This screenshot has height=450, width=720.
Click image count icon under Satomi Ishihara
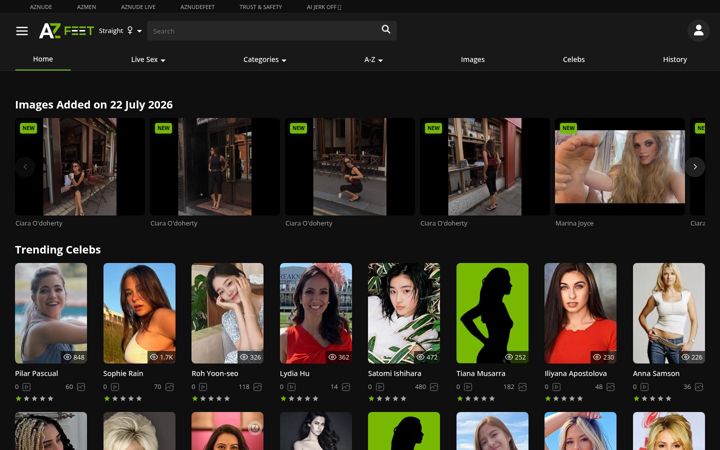434,387
